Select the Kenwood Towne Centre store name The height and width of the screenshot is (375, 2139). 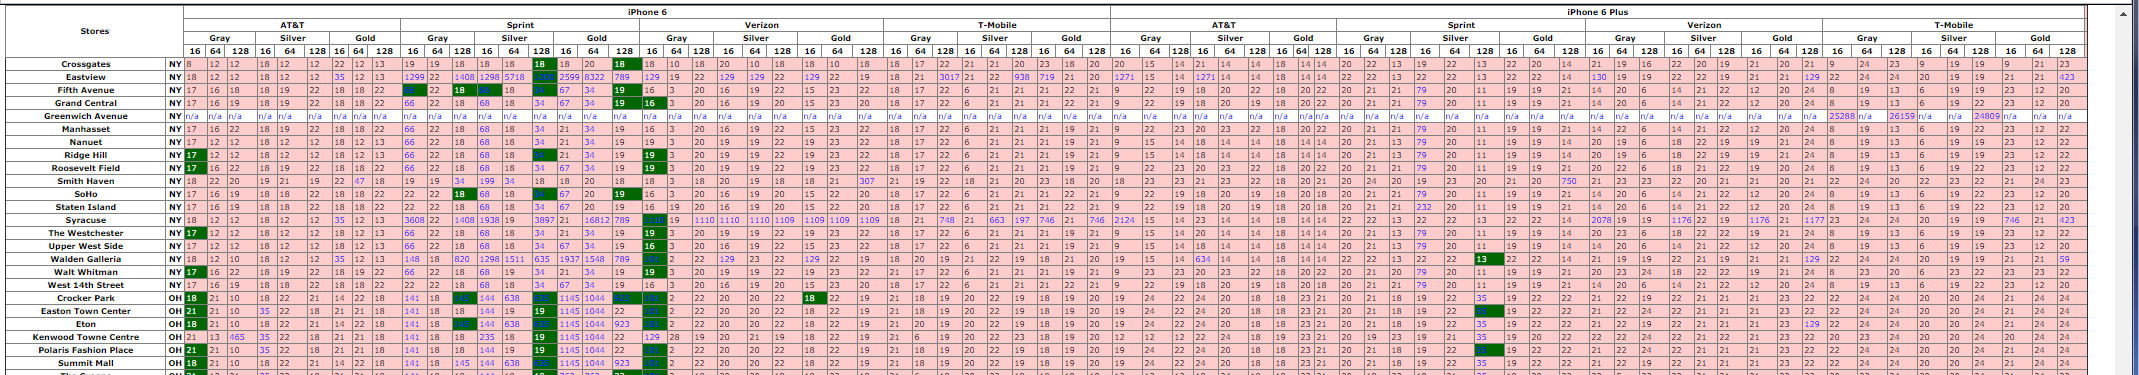click(86, 337)
